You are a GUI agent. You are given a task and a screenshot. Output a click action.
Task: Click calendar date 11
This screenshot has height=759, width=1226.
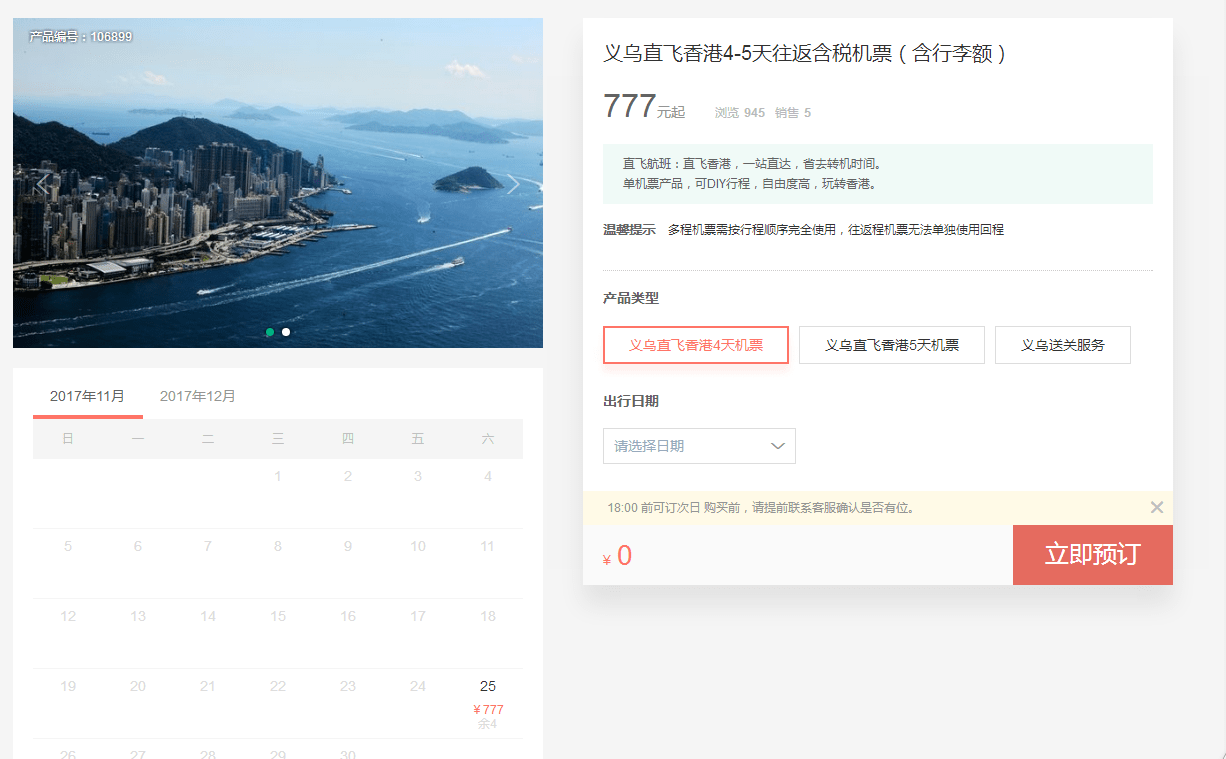488,546
